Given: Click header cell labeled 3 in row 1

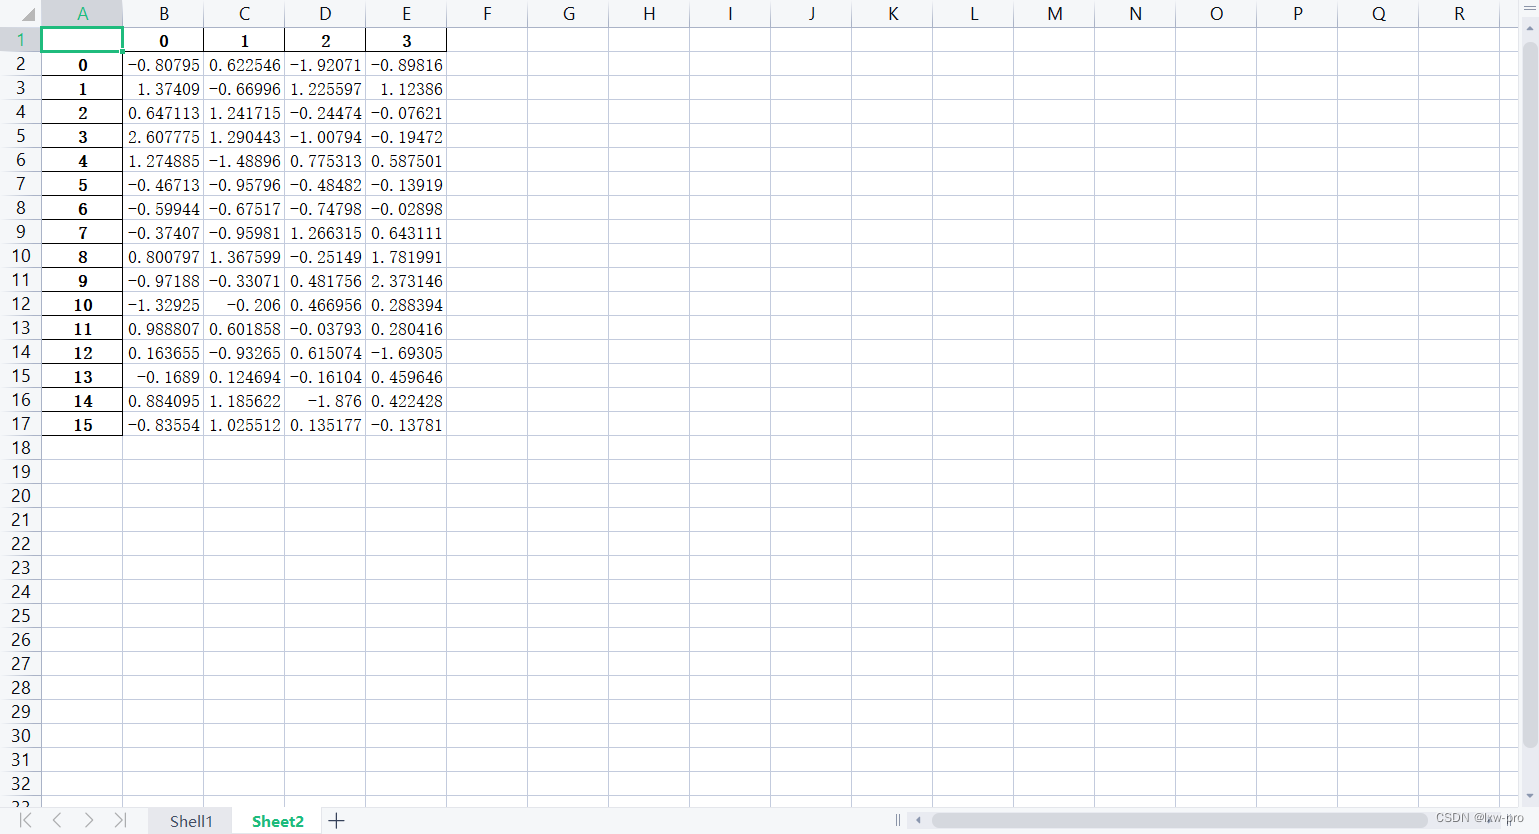Looking at the screenshot, I should 406,40.
